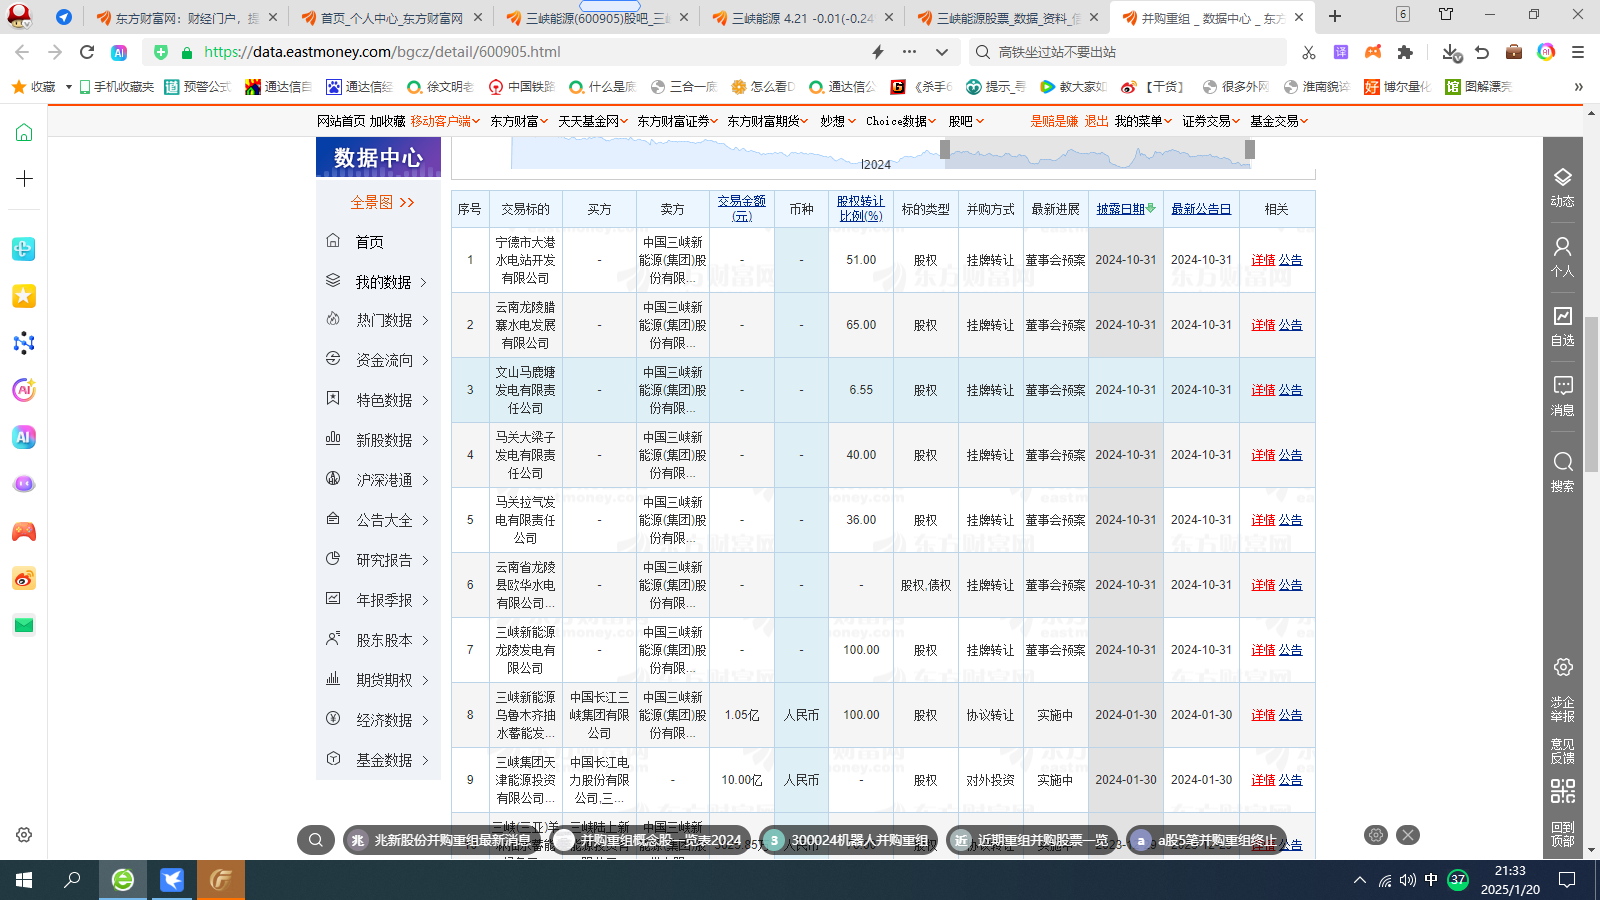
Task: Switch to the 三峡能源(600905)股吧 tab
Action: pos(595,17)
